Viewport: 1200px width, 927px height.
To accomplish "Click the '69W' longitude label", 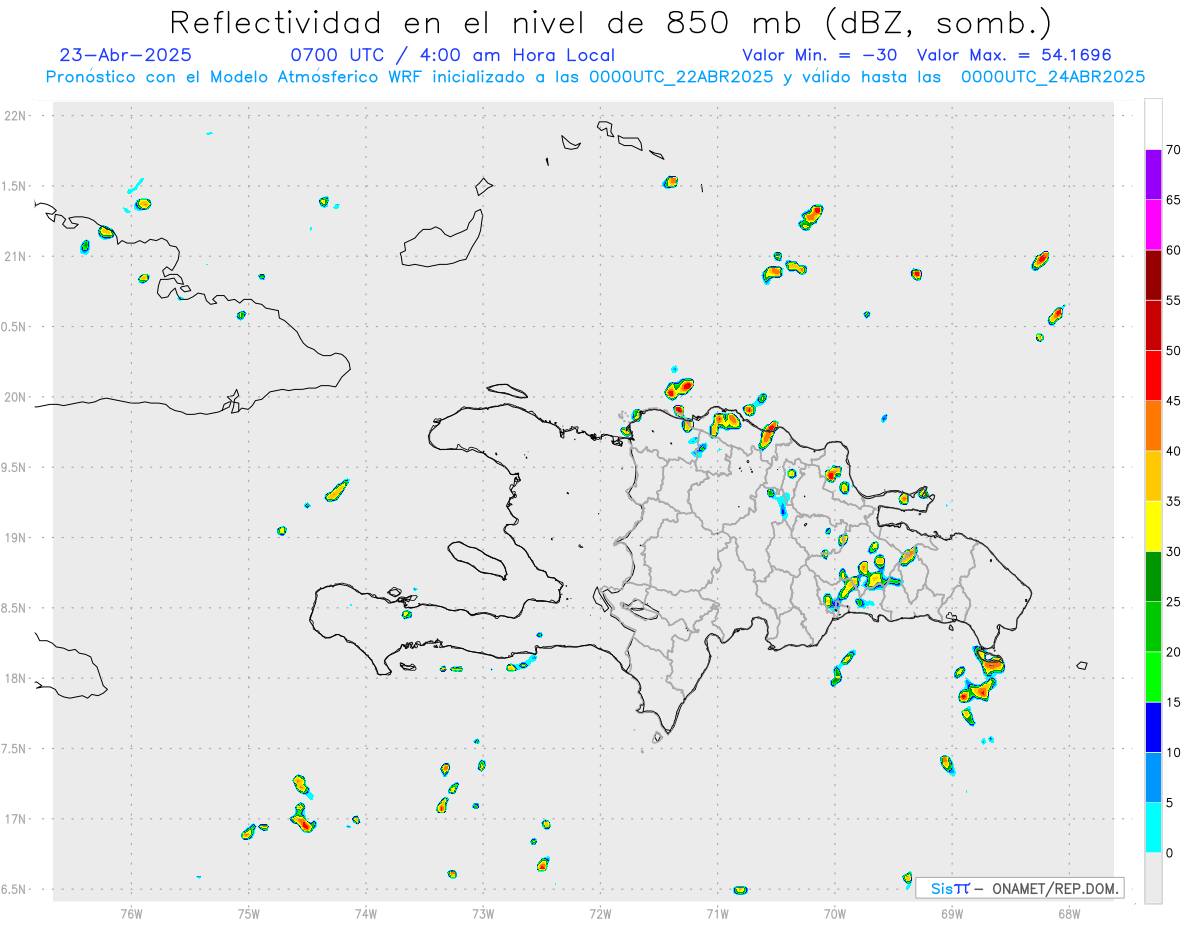I will point(952,913).
